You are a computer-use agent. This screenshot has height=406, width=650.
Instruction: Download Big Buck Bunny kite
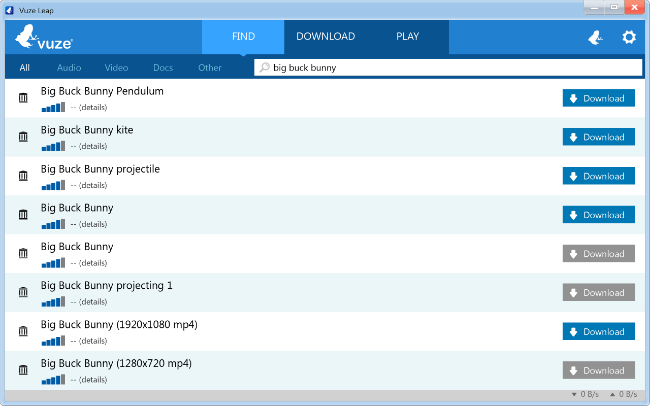(599, 137)
